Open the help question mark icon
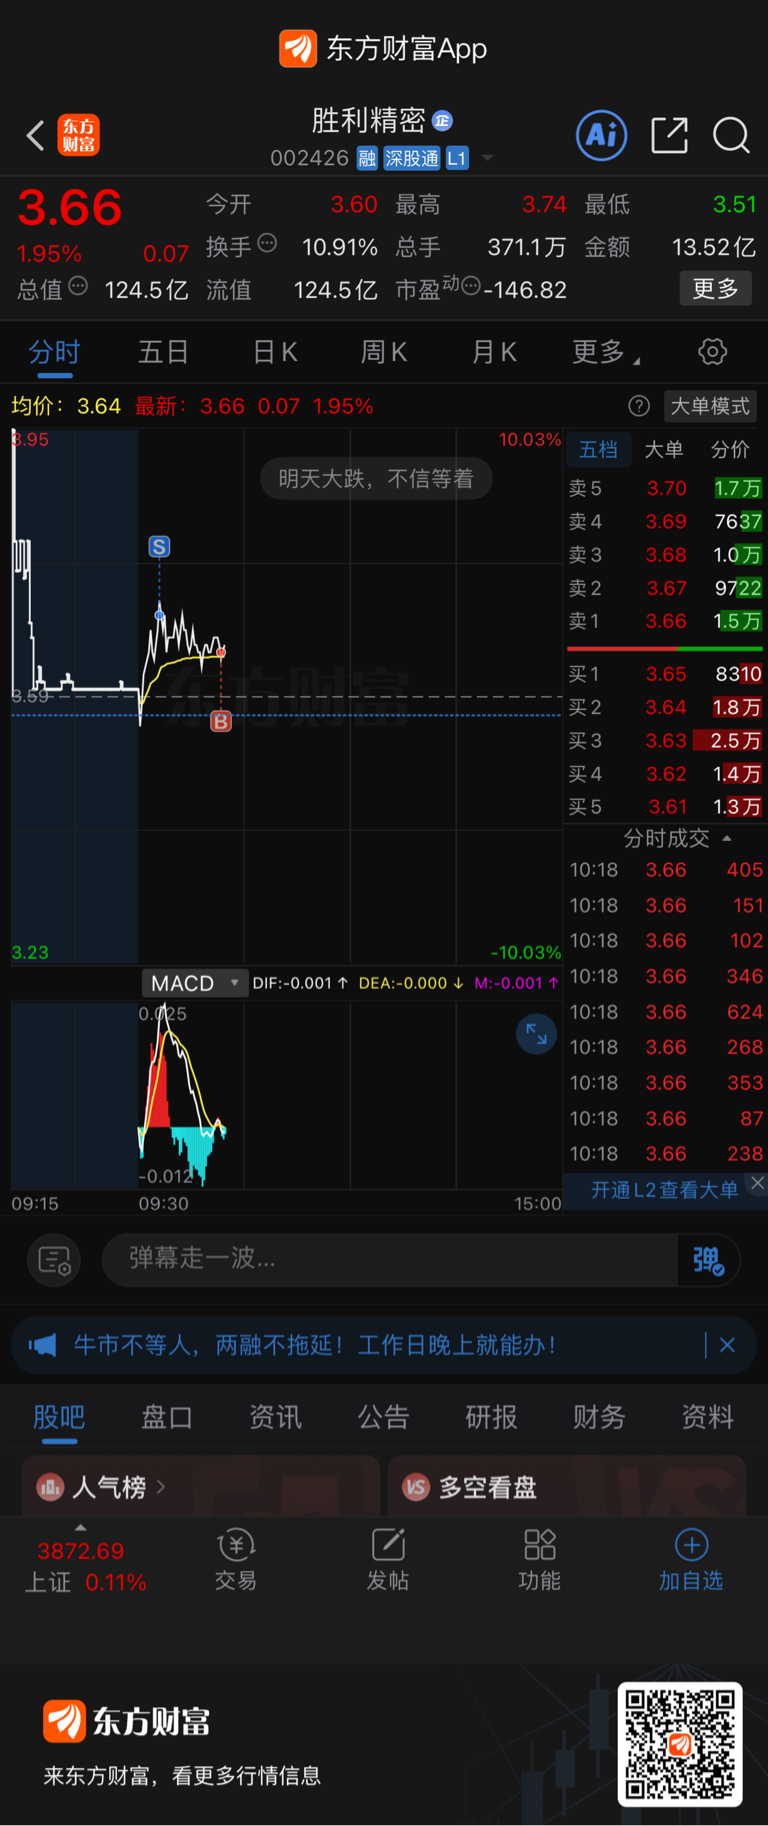The height and width of the screenshot is (1826, 768). (x=639, y=406)
